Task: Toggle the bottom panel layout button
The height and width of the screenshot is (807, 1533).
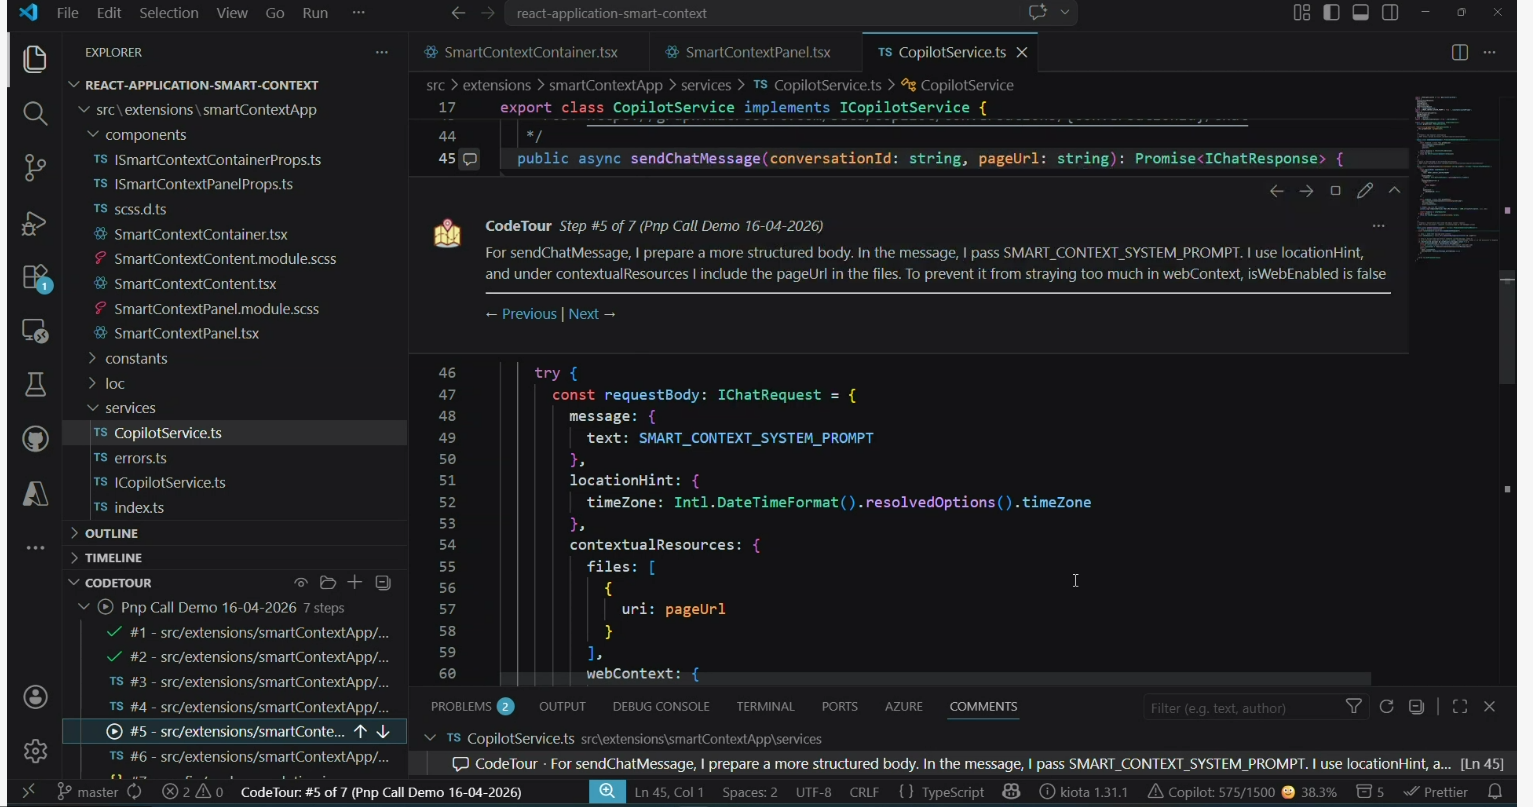Action: click(x=1361, y=13)
